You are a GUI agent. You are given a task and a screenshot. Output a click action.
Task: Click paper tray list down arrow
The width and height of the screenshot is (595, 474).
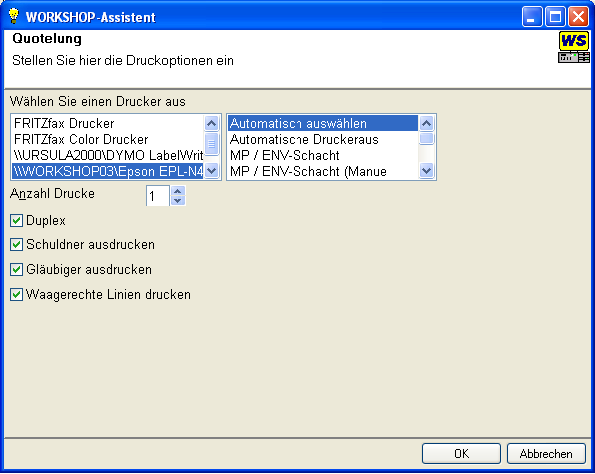(x=427, y=170)
